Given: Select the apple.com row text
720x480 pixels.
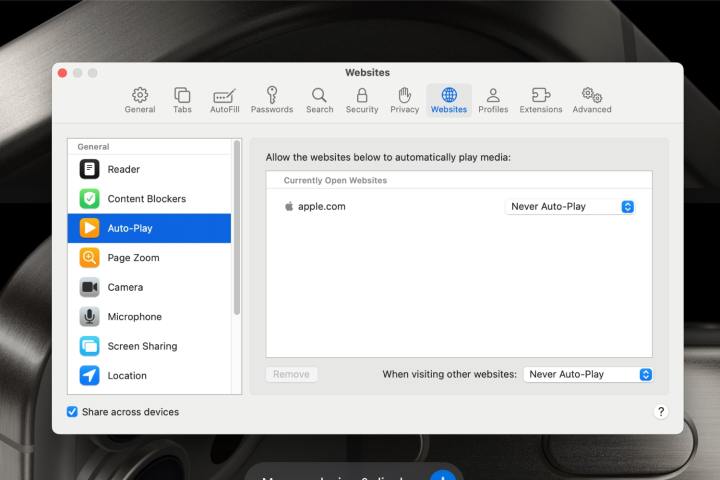Looking at the screenshot, I should click(x=321, y=206).
